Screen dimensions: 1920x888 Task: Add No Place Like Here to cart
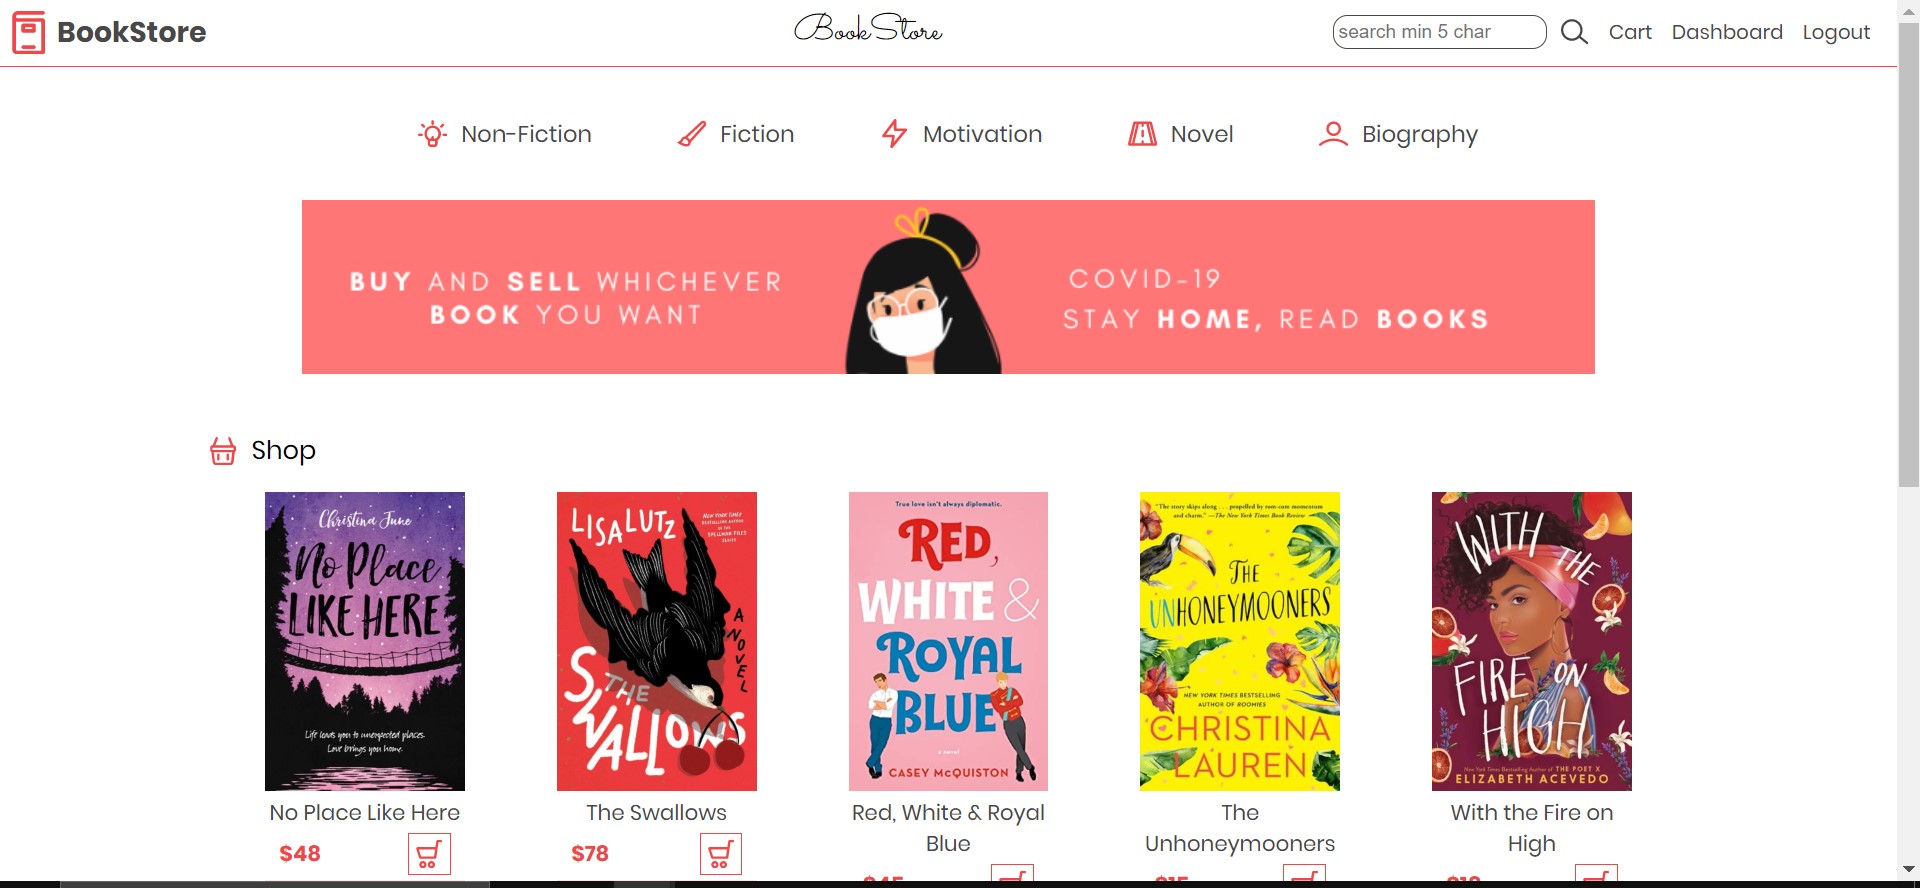[429, 854]
